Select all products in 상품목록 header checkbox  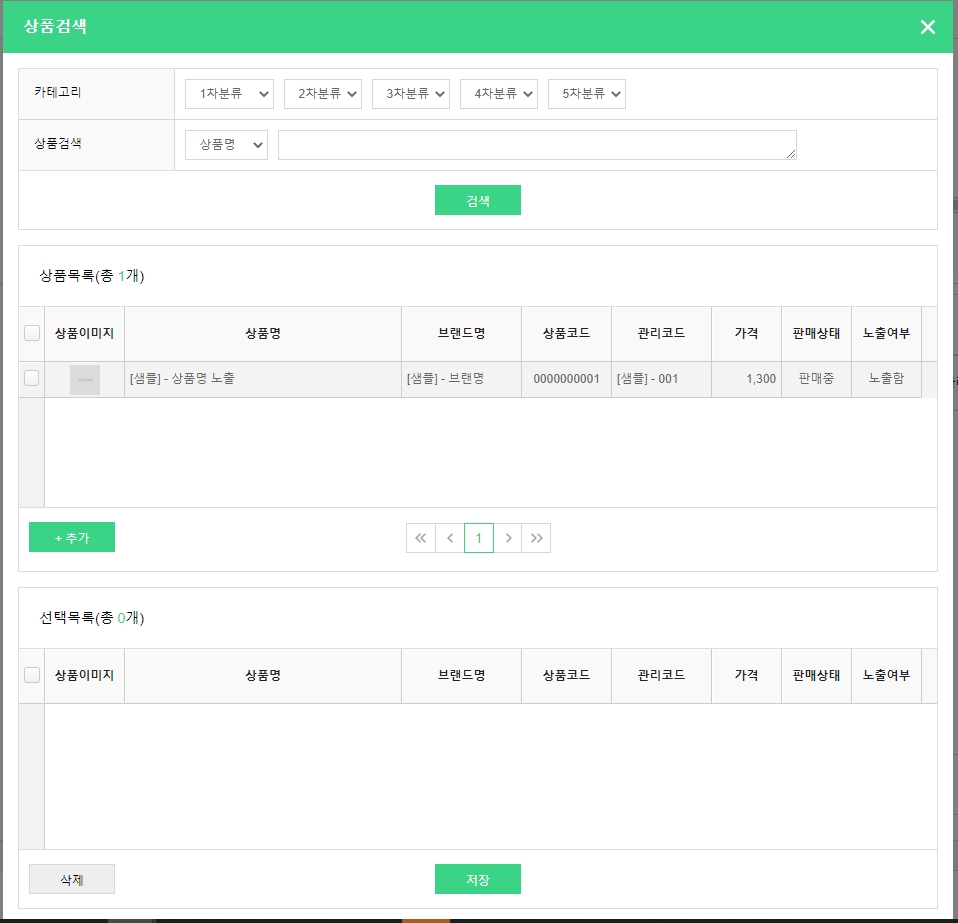pos(32,334)
